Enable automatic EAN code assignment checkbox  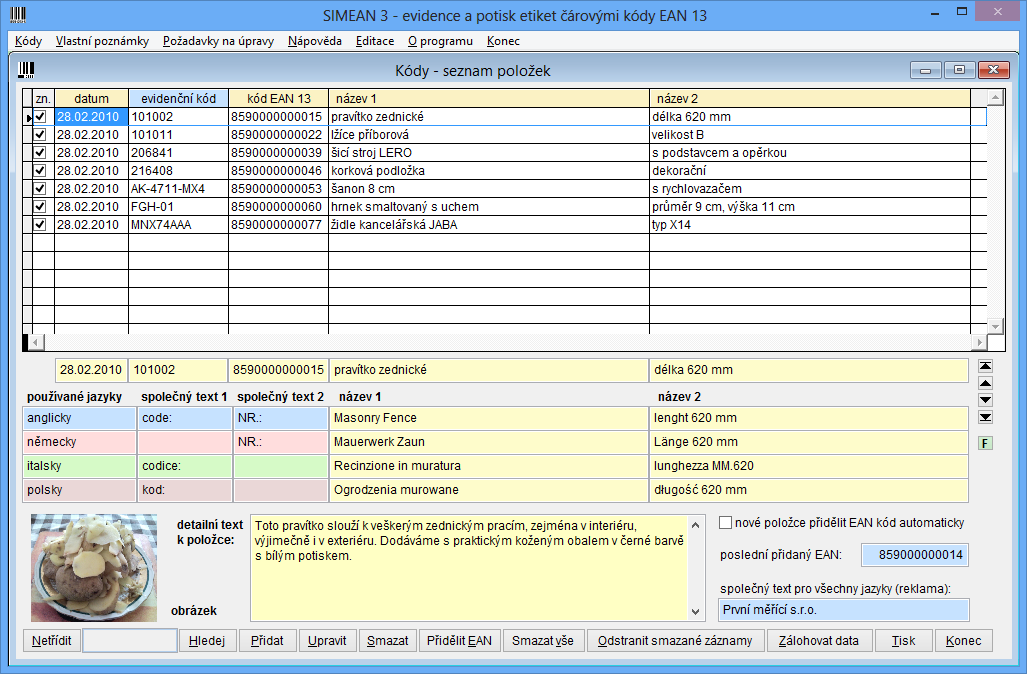click(726, 523)
